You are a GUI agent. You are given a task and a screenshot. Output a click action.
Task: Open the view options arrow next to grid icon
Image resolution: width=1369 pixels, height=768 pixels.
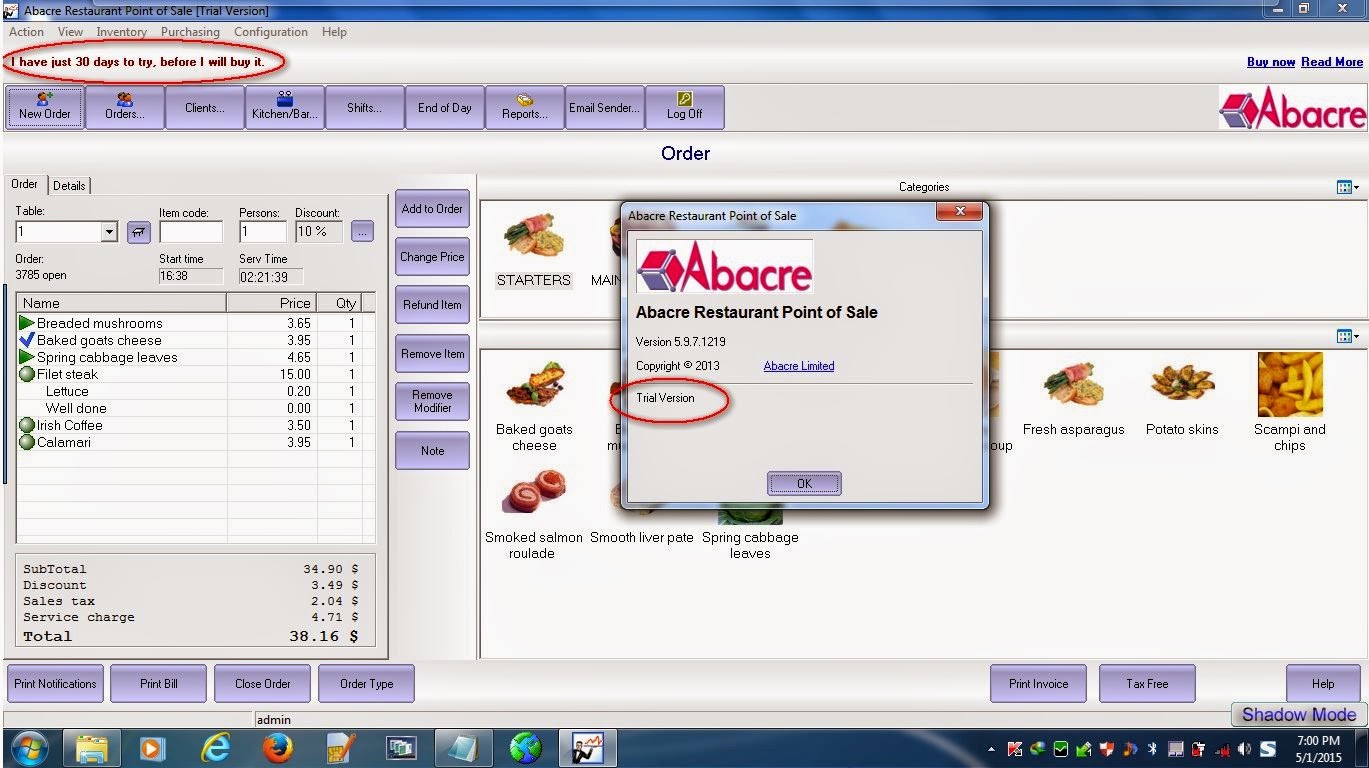tap(1357, 187)
